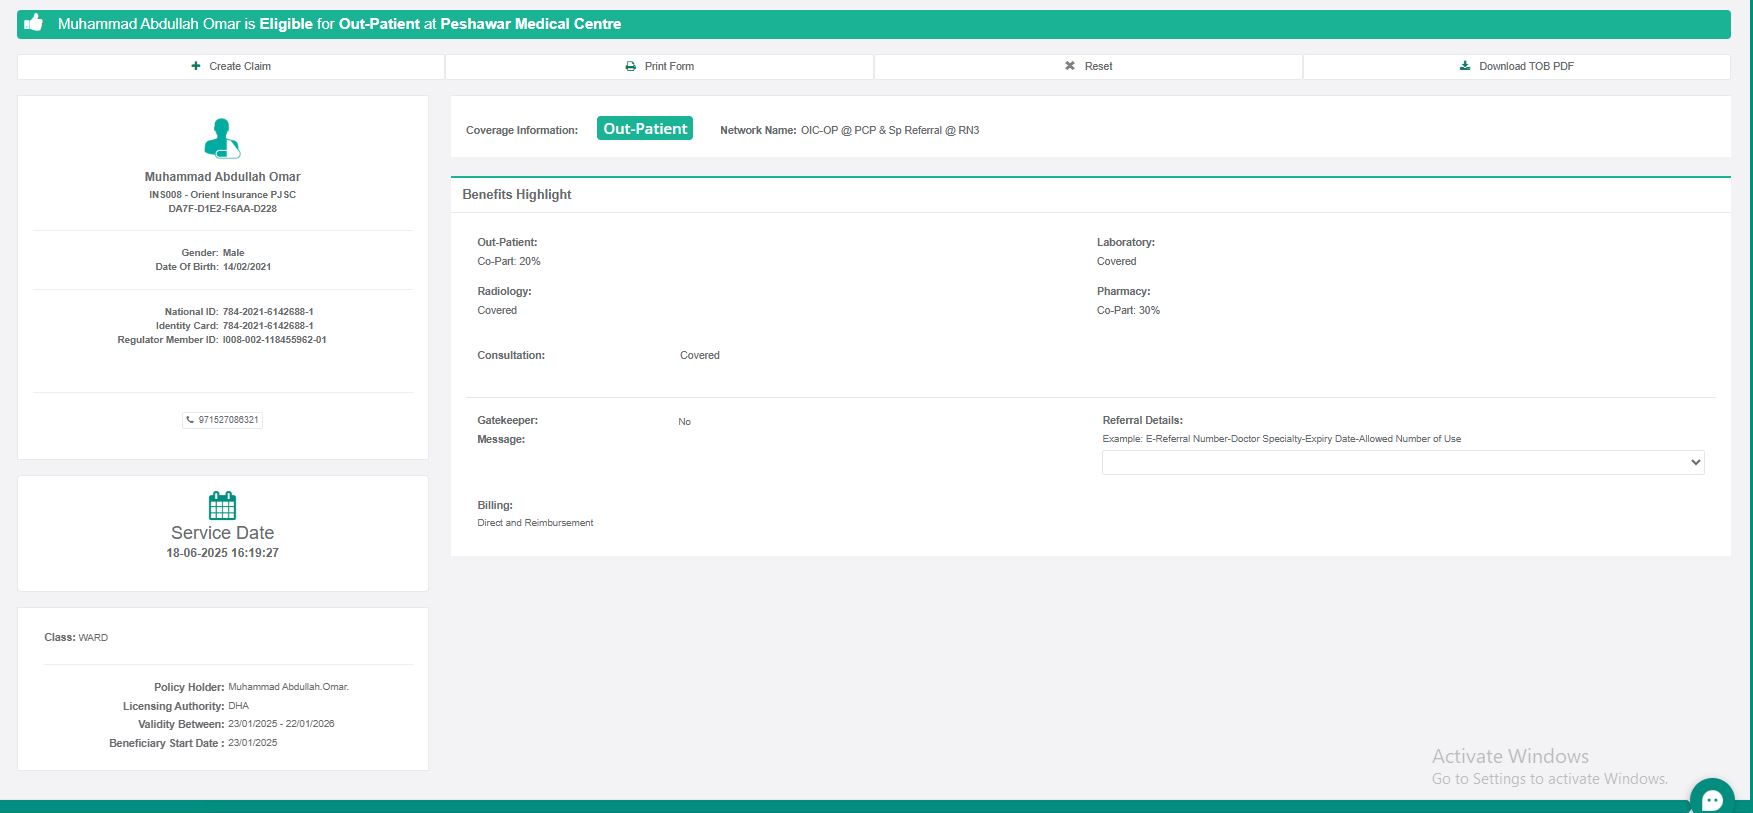Viewport: 1753px width, 813px height.
Task: Click the thumbs-up icon in eligibility banner
Action: point(33,23)
